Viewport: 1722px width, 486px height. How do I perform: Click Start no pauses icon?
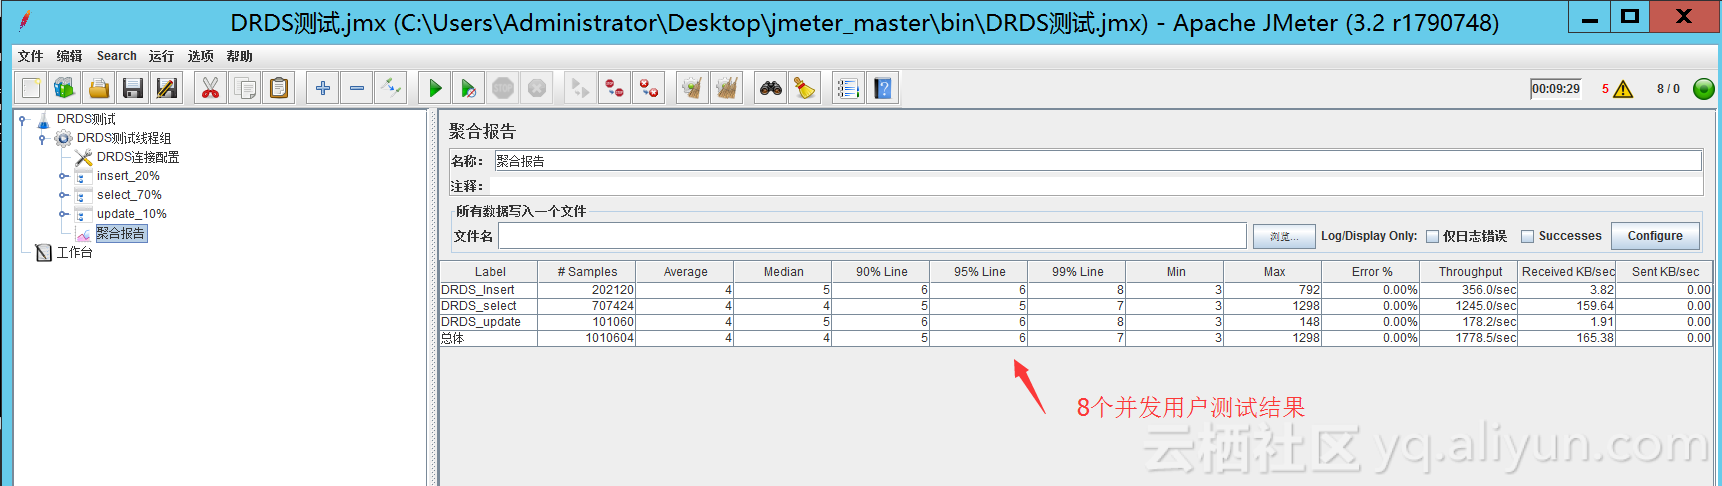click(468, 88)
